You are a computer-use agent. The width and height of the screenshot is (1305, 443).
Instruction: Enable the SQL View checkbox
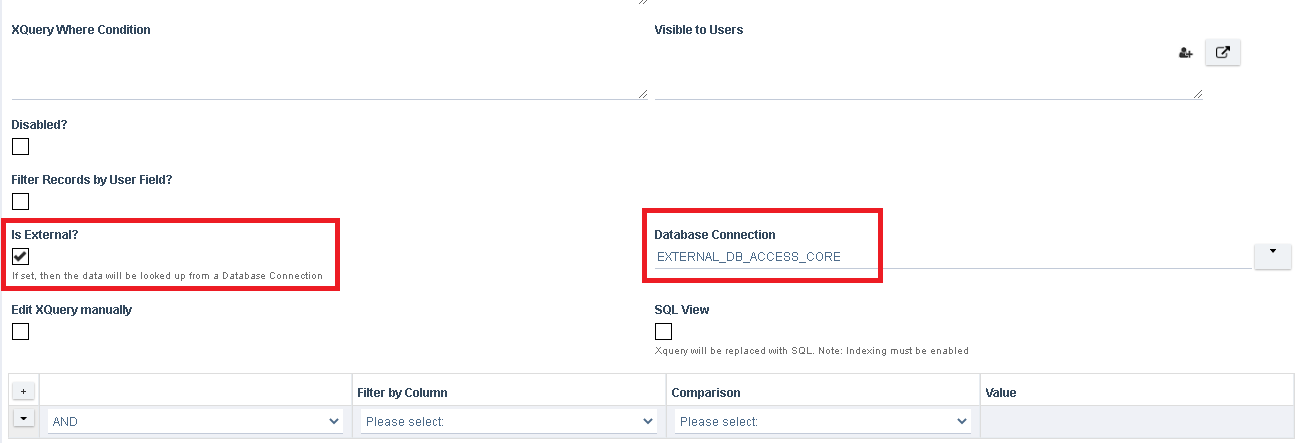pos(663,332)
